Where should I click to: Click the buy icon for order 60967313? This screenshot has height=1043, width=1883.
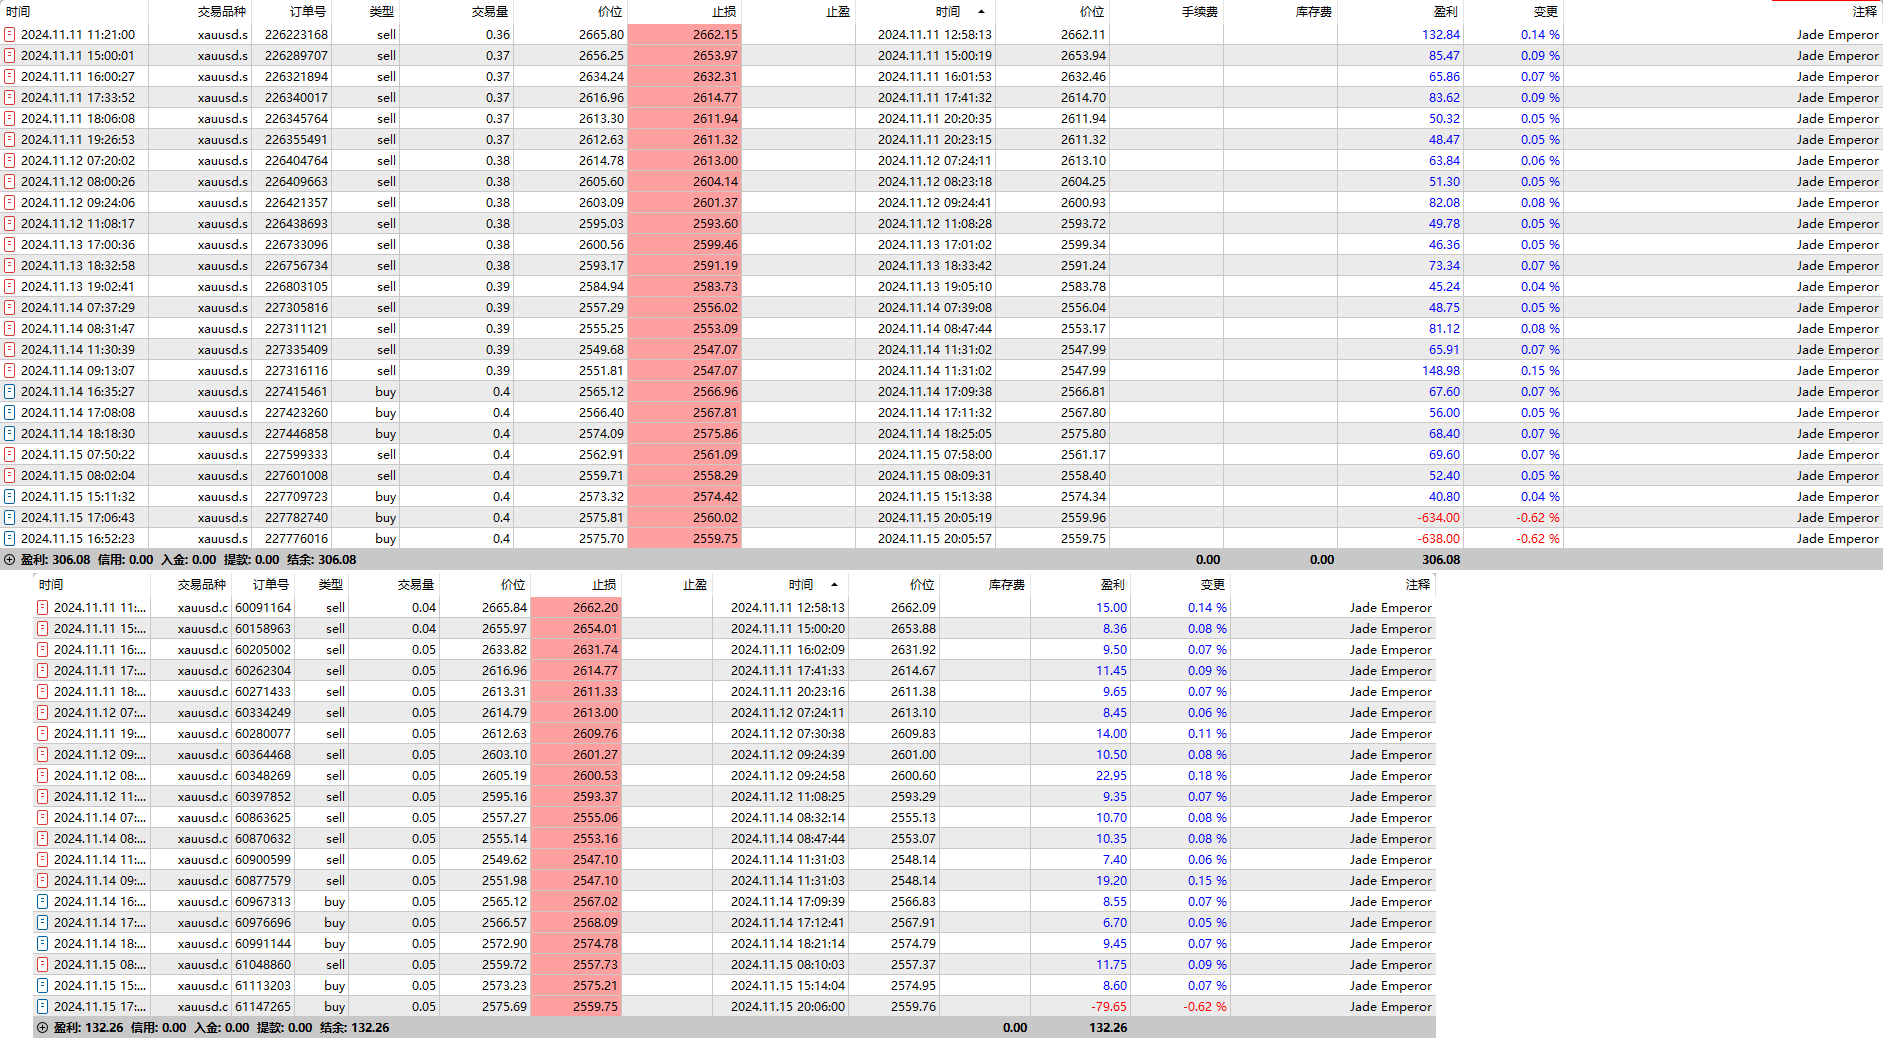43,901
